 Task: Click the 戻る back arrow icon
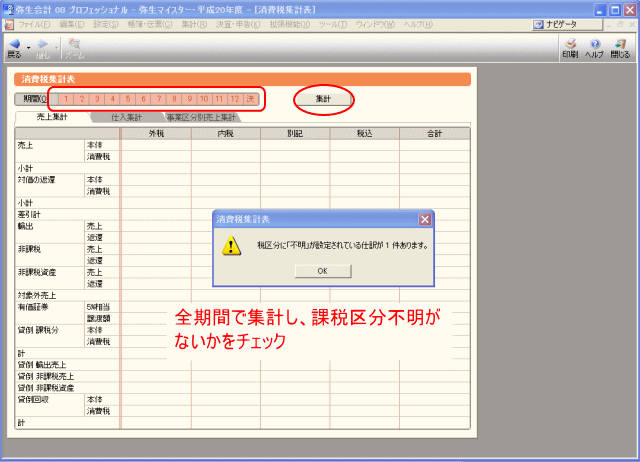(x=15, y=44)
